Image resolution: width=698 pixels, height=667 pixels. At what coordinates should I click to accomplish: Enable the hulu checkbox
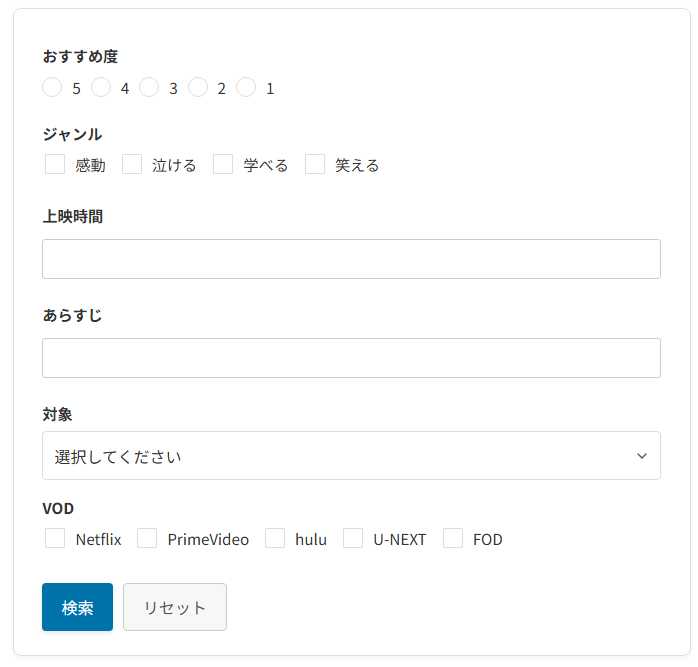[x=275, y=538]
